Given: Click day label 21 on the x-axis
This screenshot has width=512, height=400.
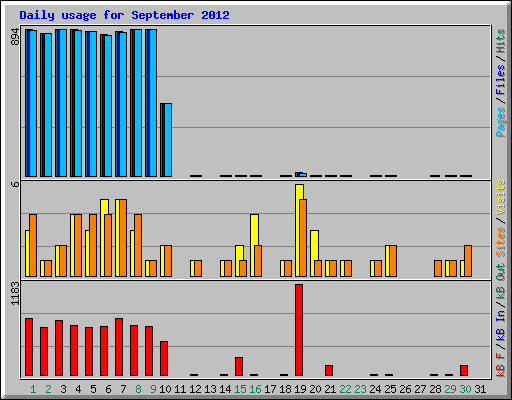Looking at the screenshot, I should (330, 389).
